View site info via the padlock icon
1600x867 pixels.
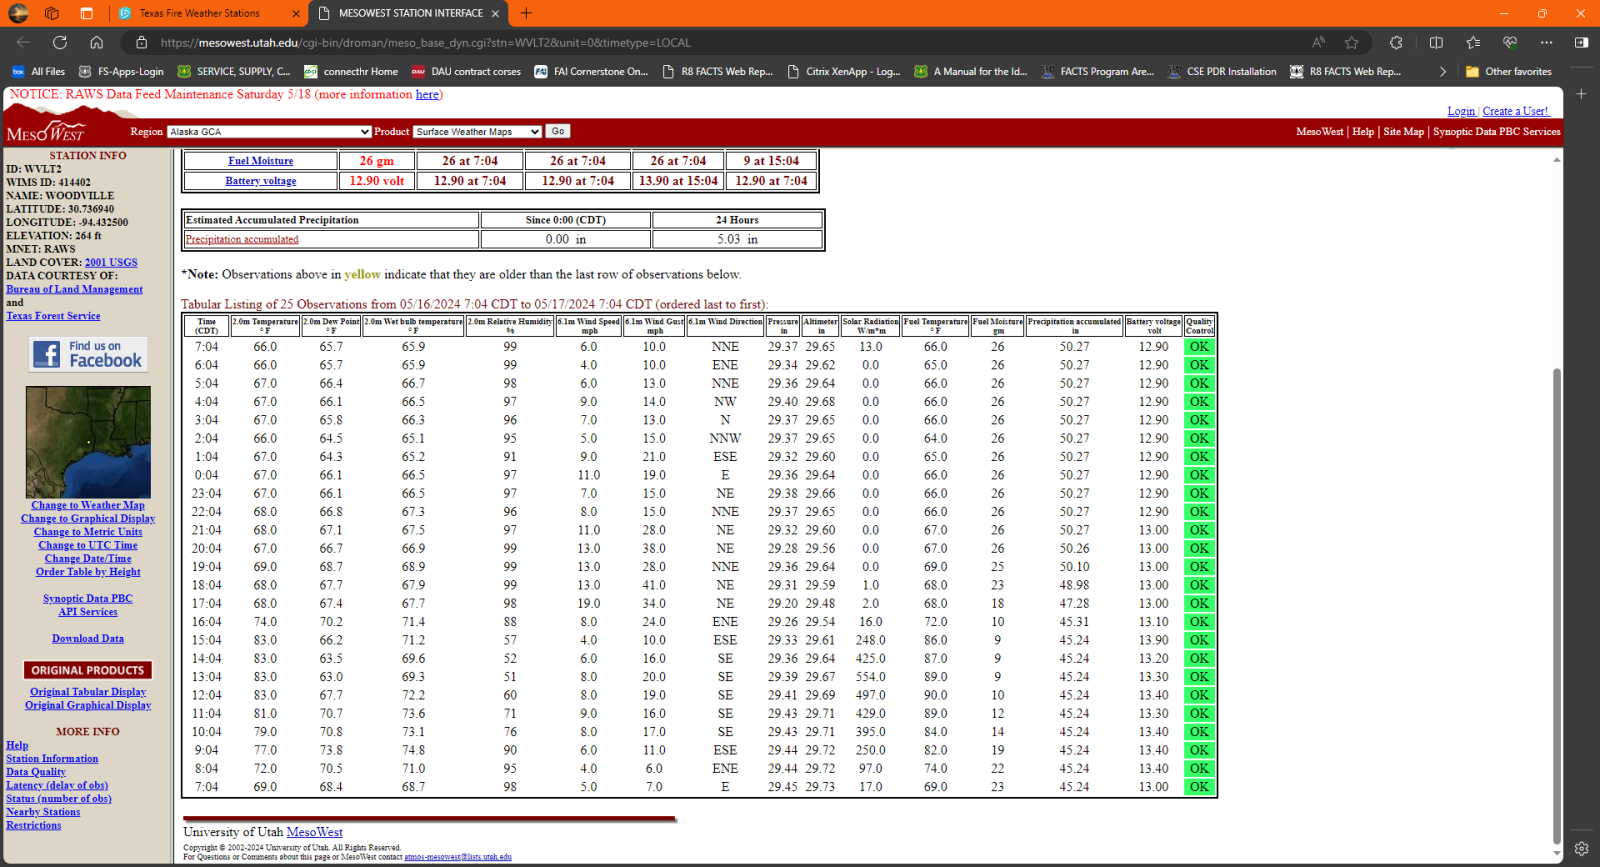click(x=141, y=42)
